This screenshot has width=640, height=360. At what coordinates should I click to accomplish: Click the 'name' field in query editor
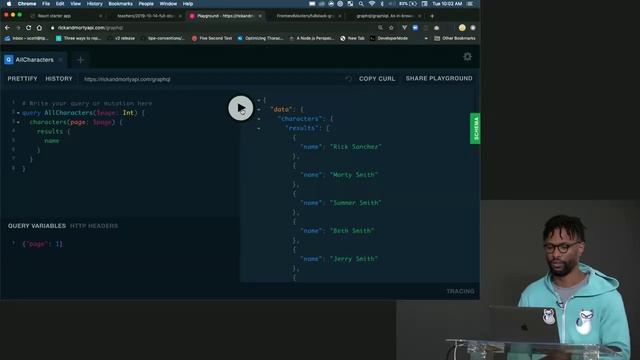tap(52, 141)
